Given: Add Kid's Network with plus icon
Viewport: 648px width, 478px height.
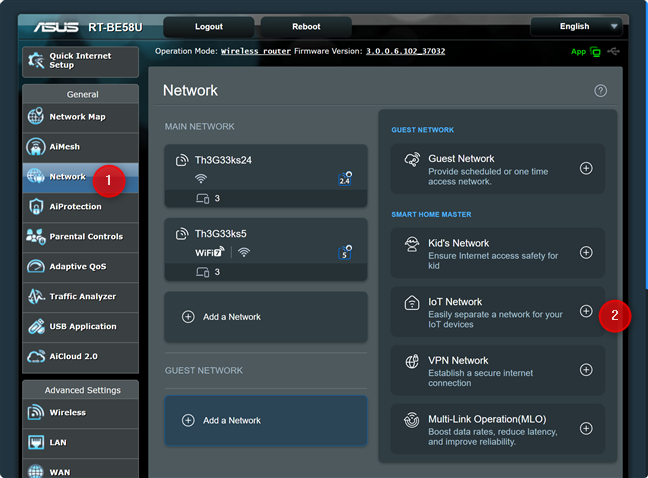Looking at the screenshot, I should 586,252.
